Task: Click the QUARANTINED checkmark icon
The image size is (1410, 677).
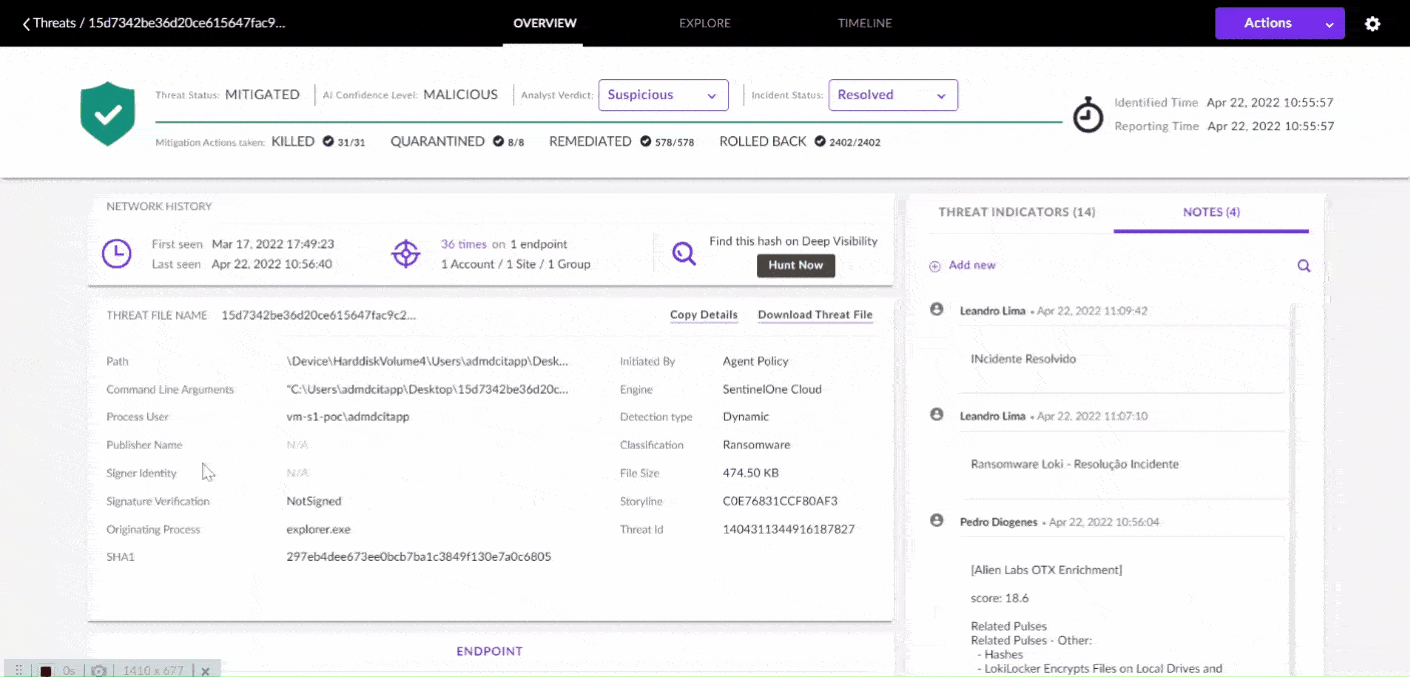Action: 498,142
